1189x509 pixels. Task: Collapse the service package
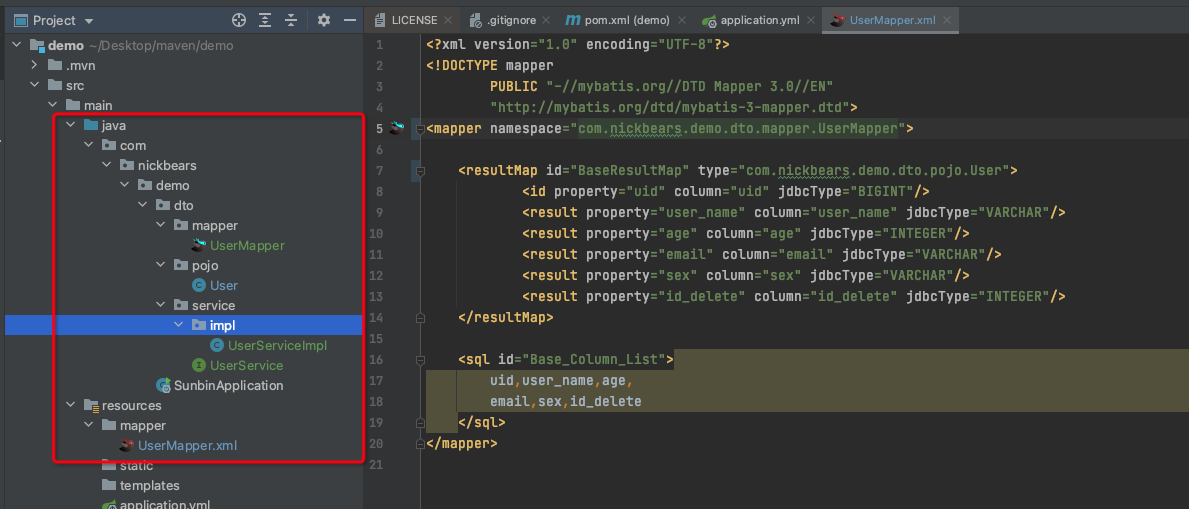coord(161,305)
